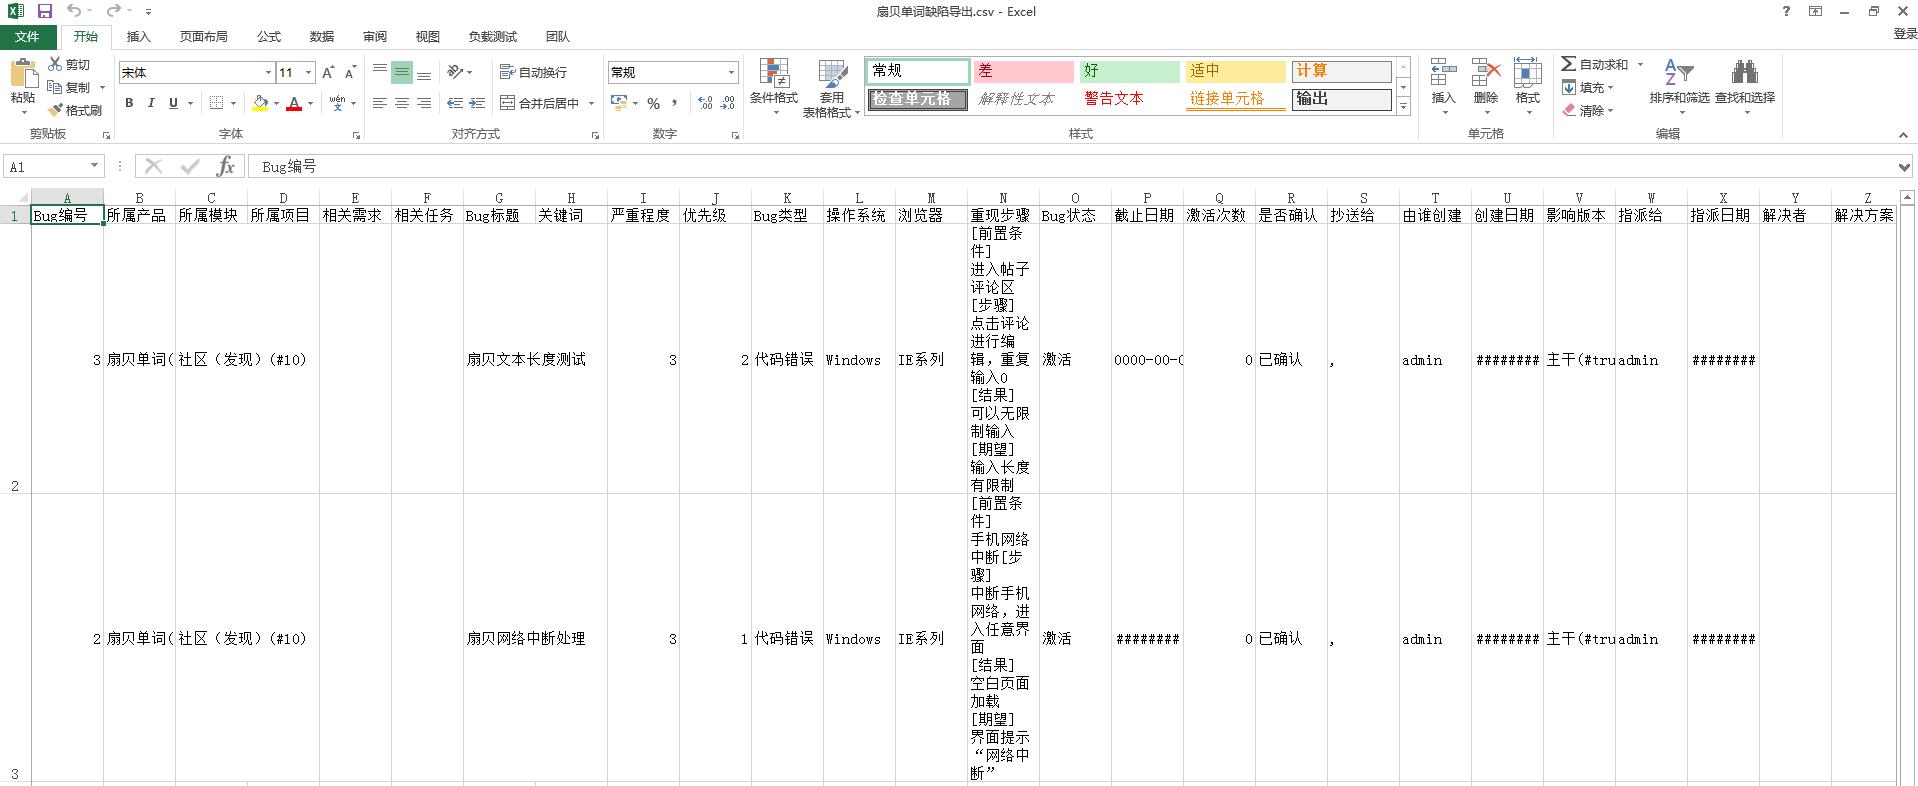1918x786 pixels.
Task: Switch to the Data (数据) tab
Action: (322, 37)
